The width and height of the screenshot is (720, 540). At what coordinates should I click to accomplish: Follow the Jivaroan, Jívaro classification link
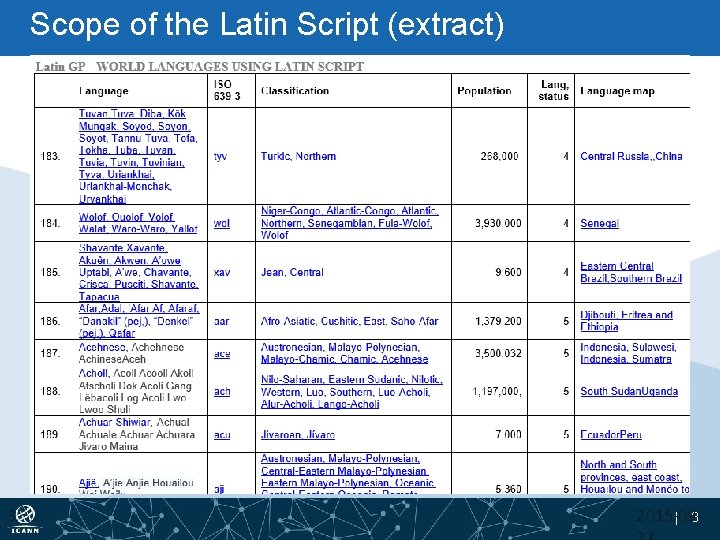(x=298, y=434)
